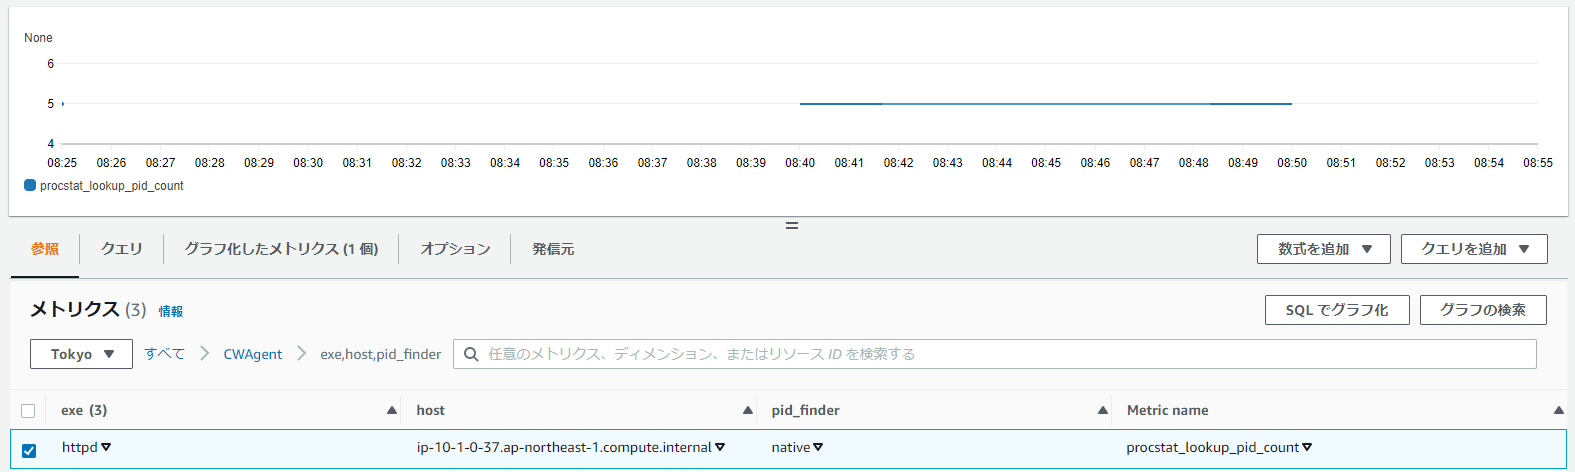Screen dimensions: 1575x472
Task: Open the httpd value dropdown arrow
Action: coord(106,447)
